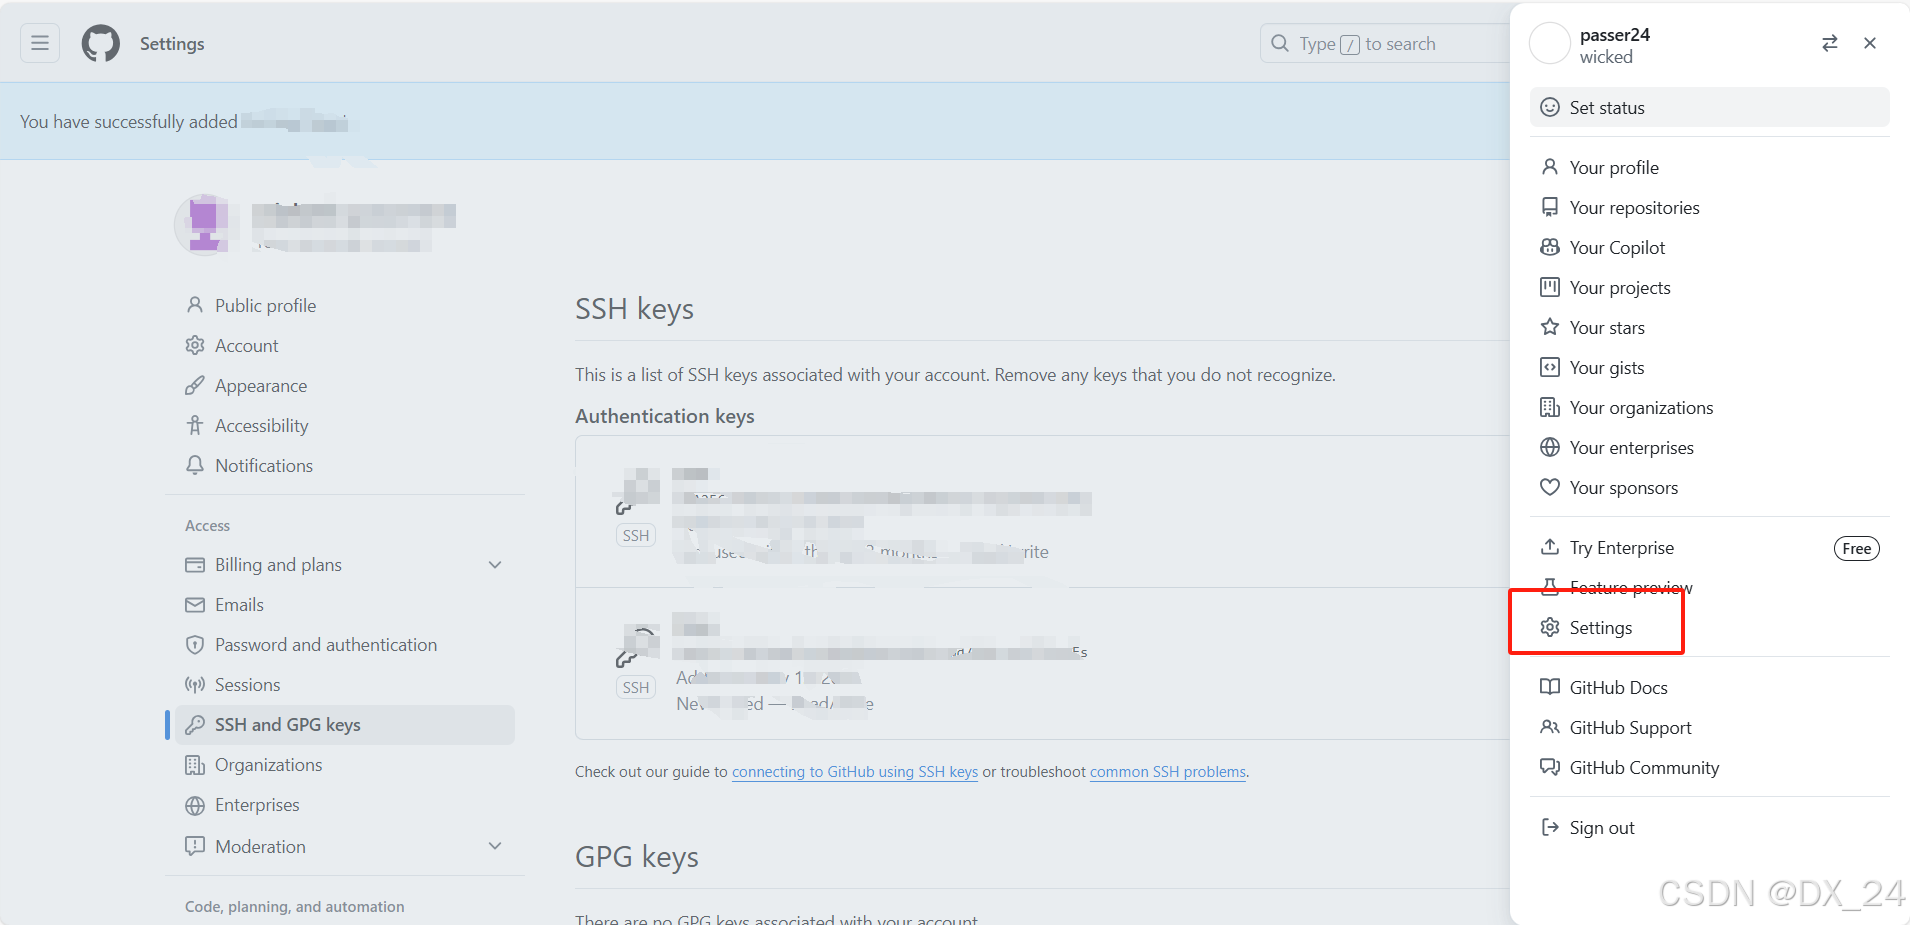The height and width of the screenshot is (925, 1910).
Task: Click the book icon beside GitHub Docs
Action: (1550, 687)
